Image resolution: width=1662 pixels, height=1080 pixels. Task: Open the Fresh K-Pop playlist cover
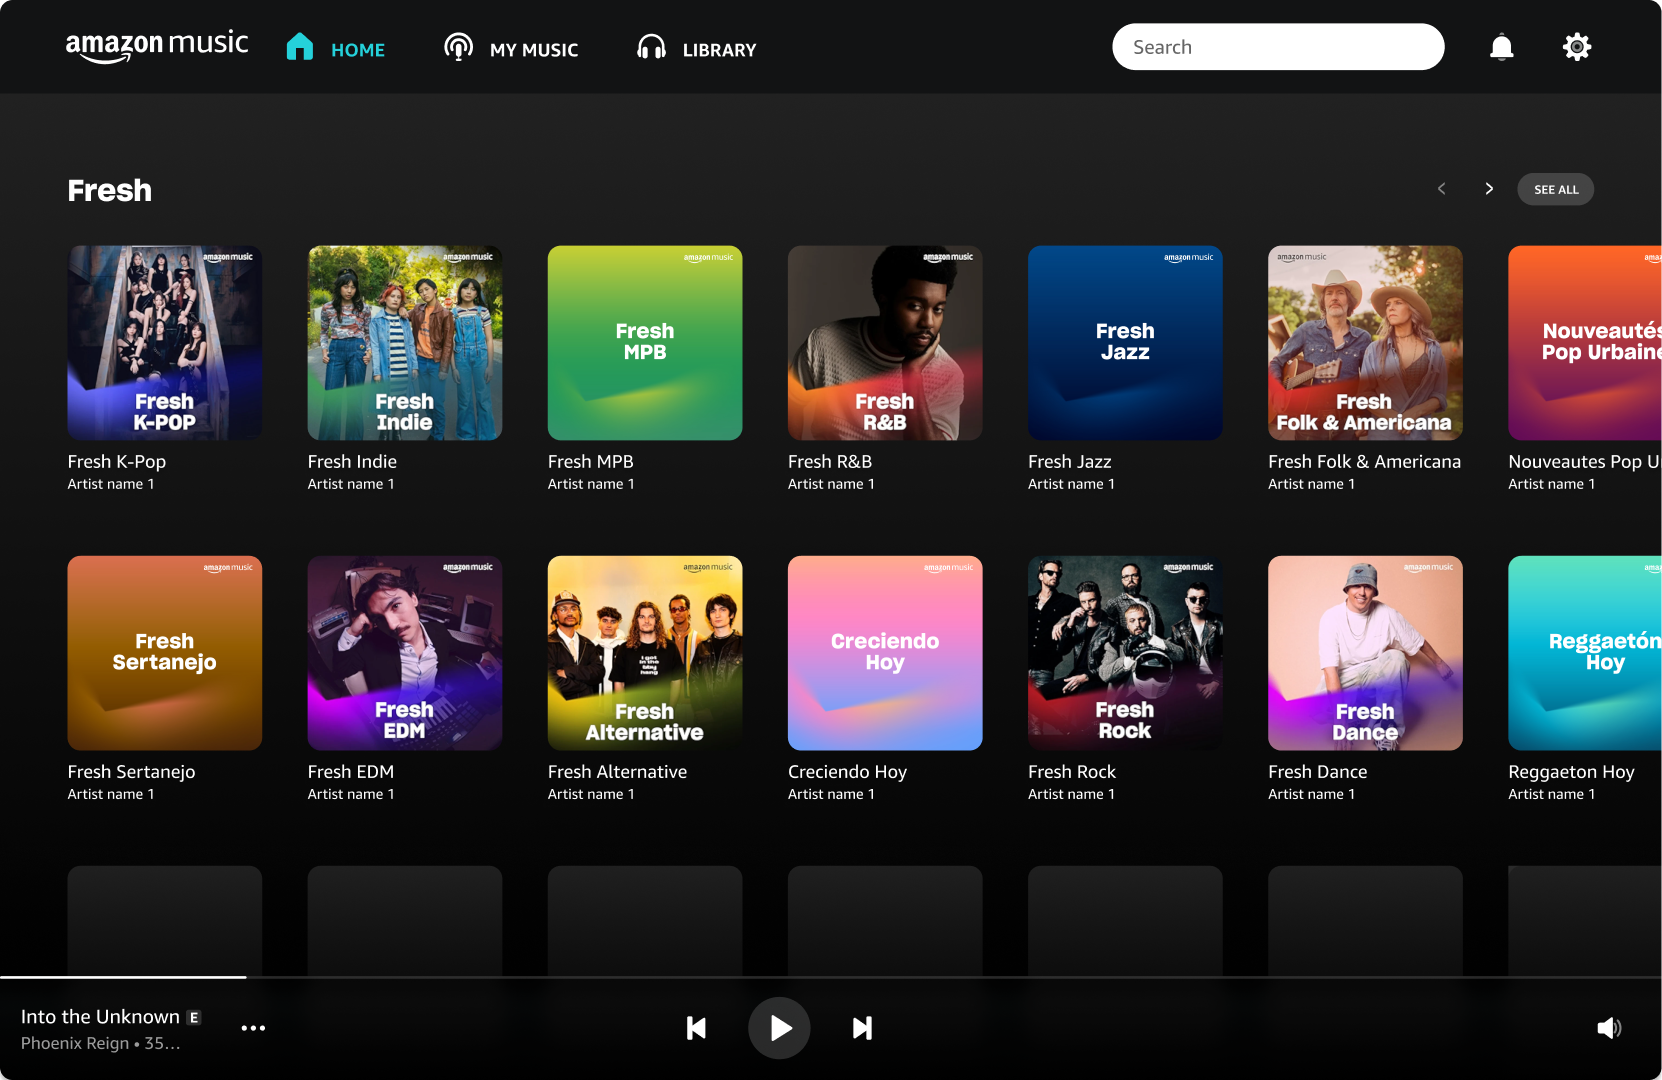tap(165, 343)
